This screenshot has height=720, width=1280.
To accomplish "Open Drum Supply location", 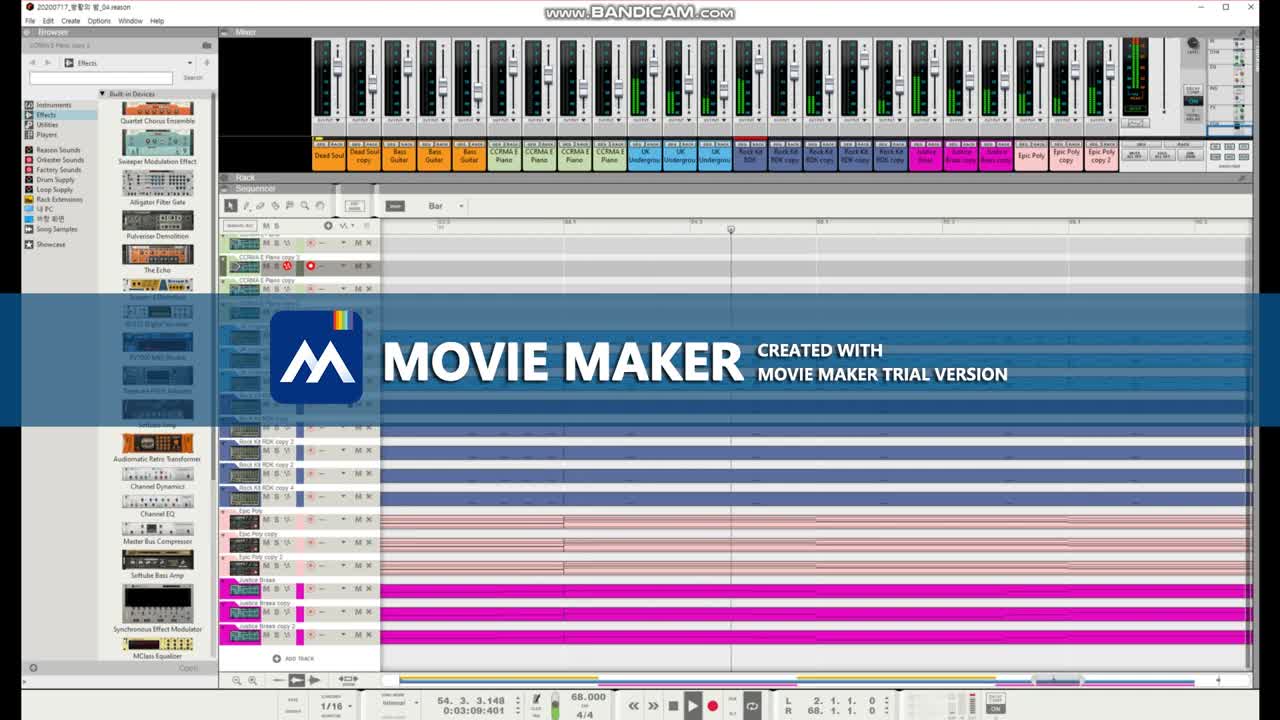I will (x=55, y=180).
